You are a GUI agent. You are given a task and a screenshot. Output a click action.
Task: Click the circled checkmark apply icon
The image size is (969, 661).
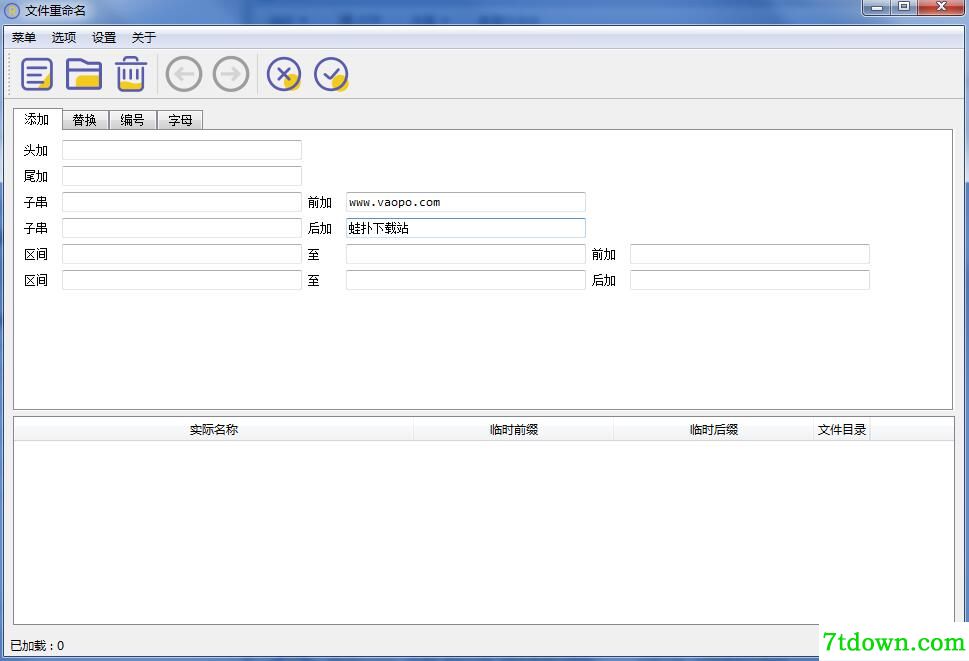coord(331,74)
